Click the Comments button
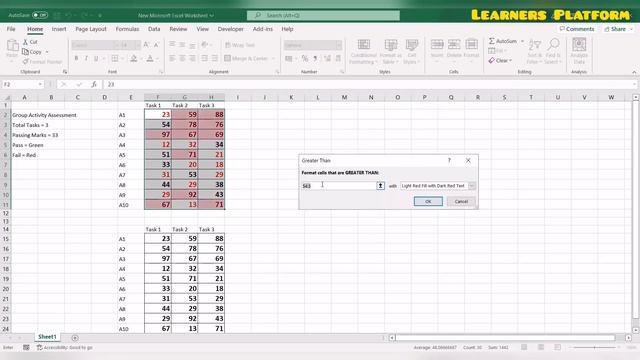This screenshot has height=360, width=640. [x=576, y=29]
